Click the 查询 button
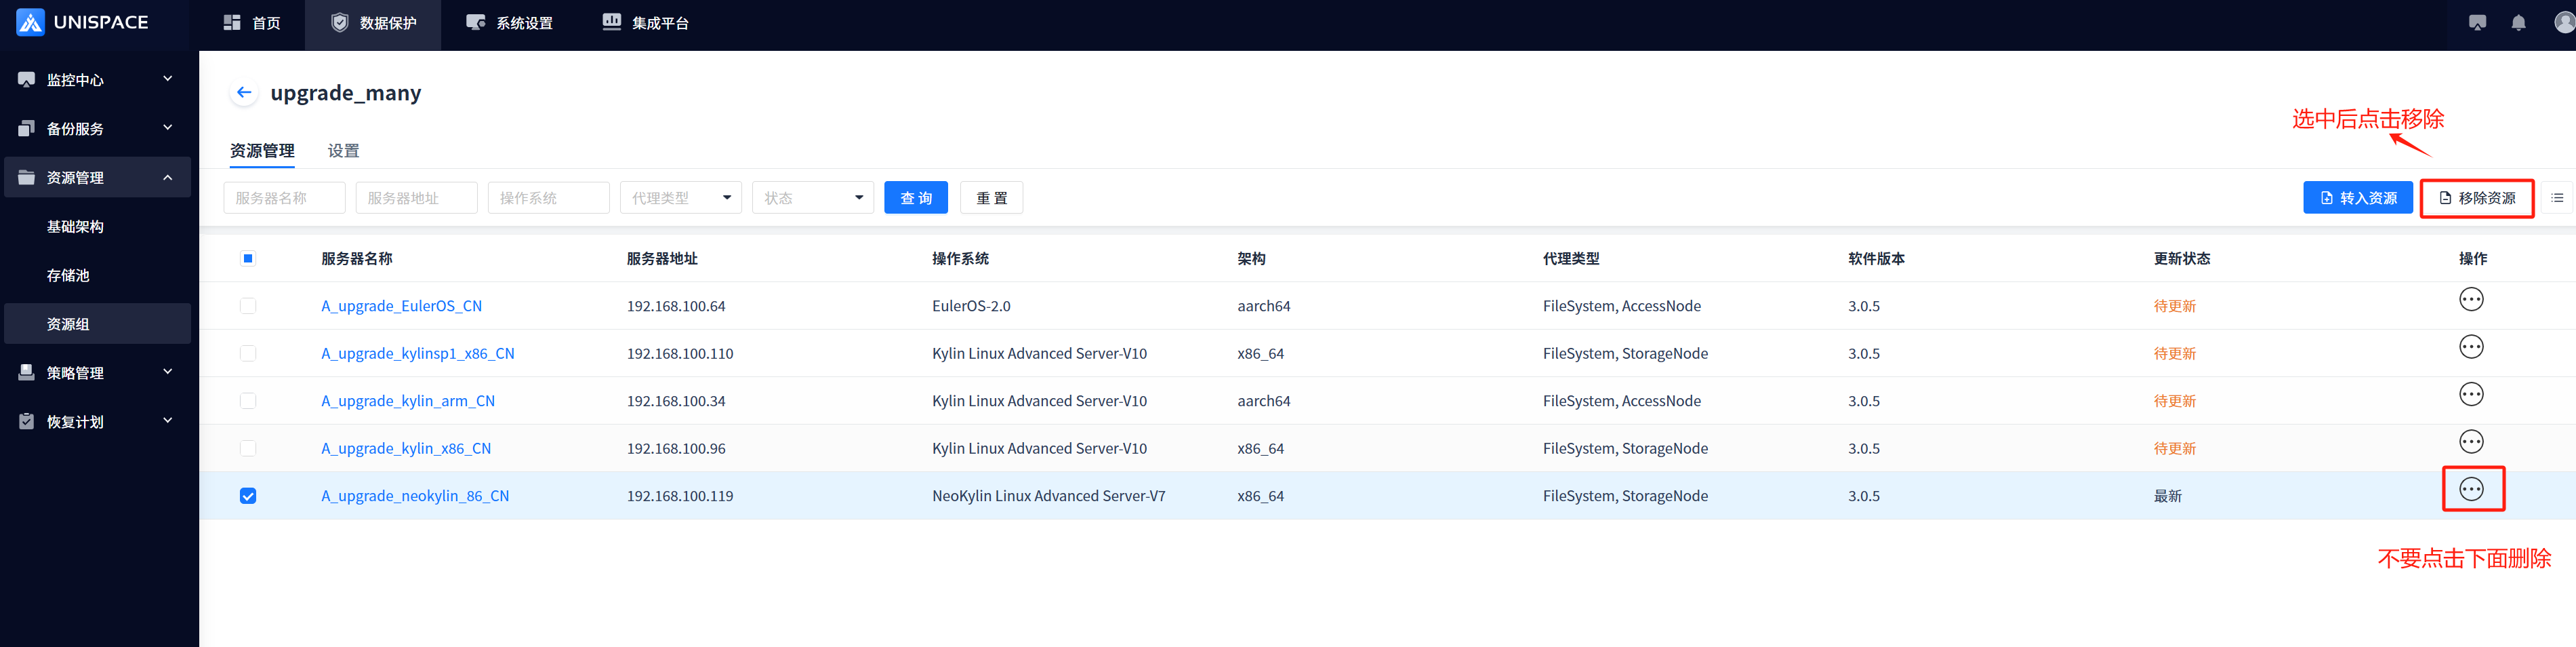 (916, 198)
